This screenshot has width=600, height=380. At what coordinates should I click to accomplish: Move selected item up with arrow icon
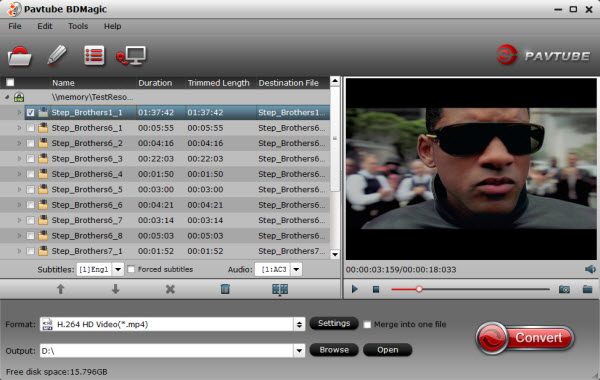[x=60, y=289]
